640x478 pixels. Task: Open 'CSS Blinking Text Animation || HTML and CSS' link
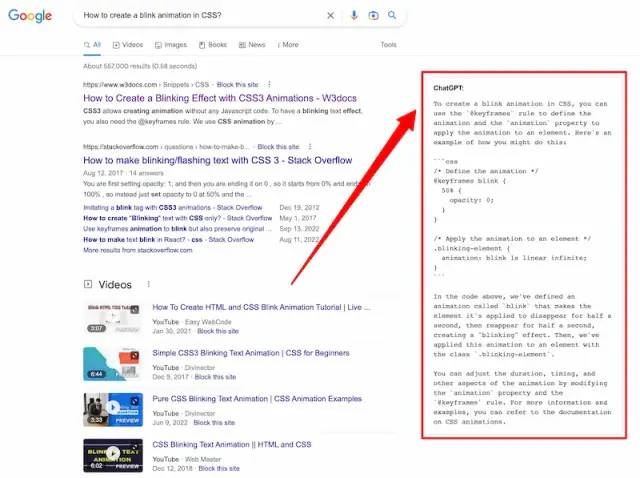pyautogui.click(x=232, y=445)
